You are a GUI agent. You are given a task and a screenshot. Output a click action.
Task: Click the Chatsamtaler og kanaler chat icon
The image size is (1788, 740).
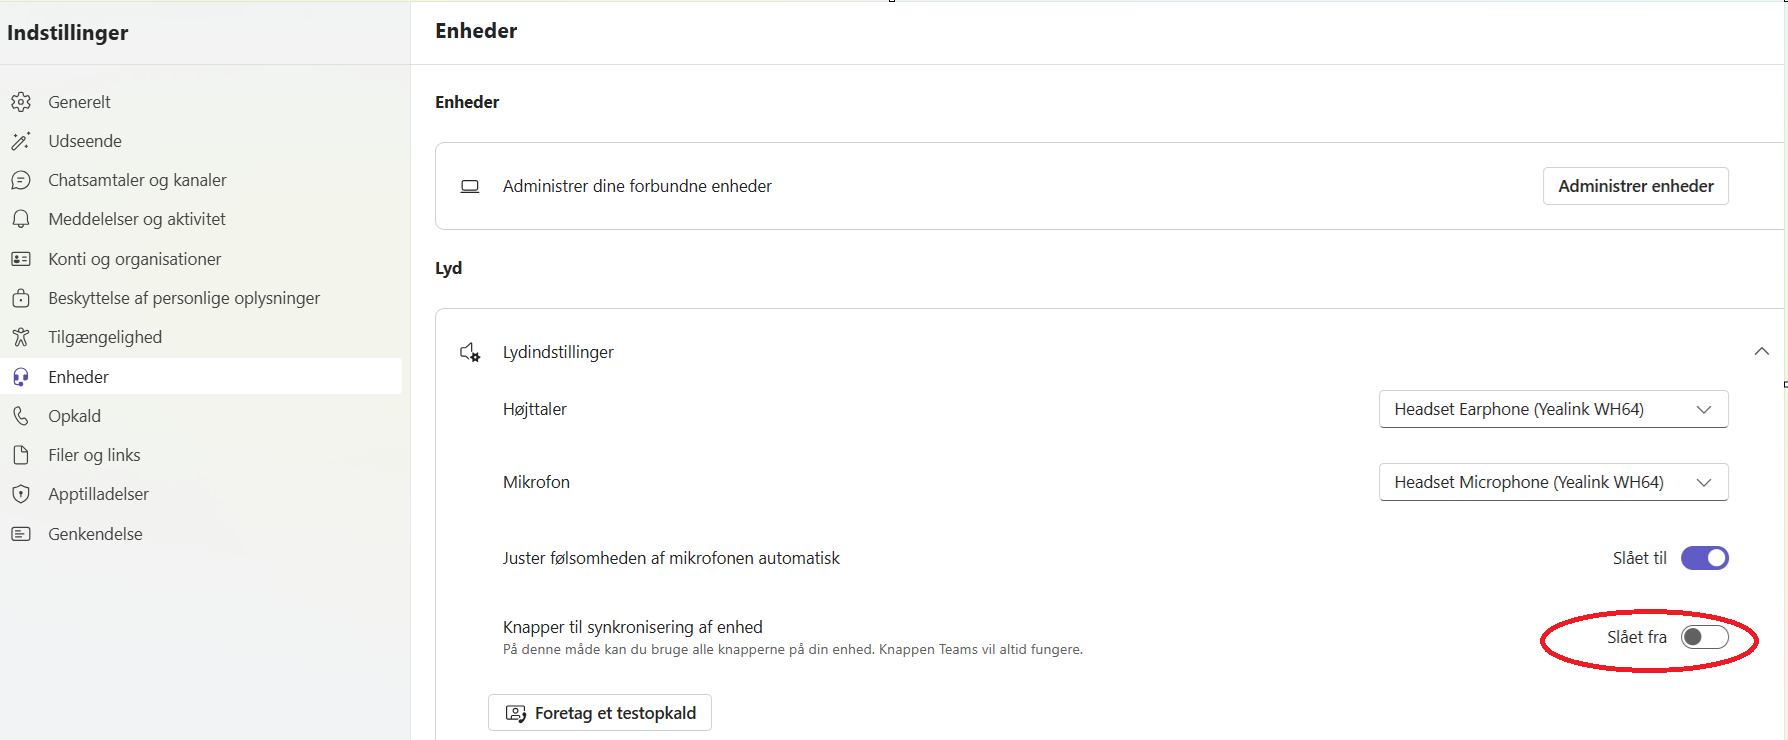21,180
